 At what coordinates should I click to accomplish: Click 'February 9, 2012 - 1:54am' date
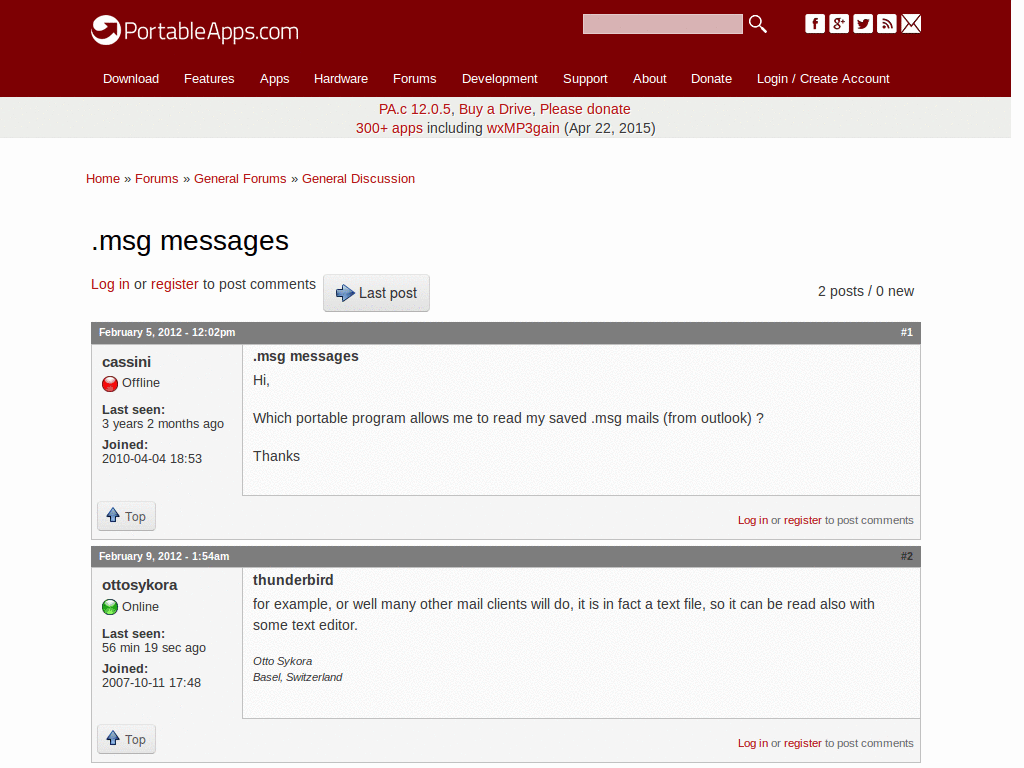(164, 556)
